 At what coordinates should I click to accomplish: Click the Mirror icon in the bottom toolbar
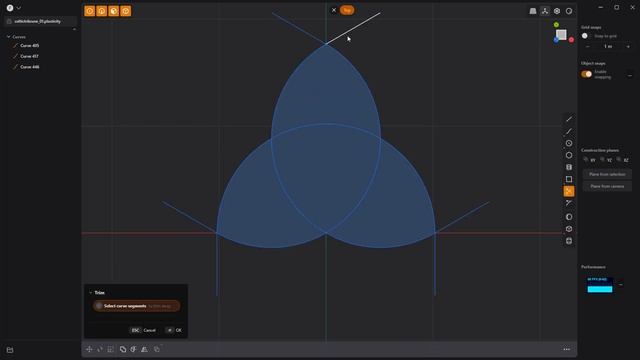pos(144,349)
